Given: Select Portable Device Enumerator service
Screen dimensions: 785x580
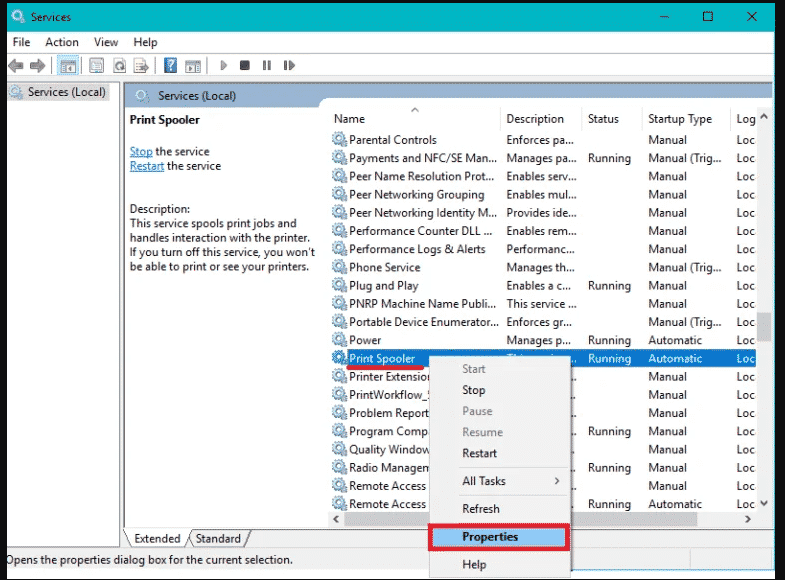Looking at the screenshot, I should point(543,322).
